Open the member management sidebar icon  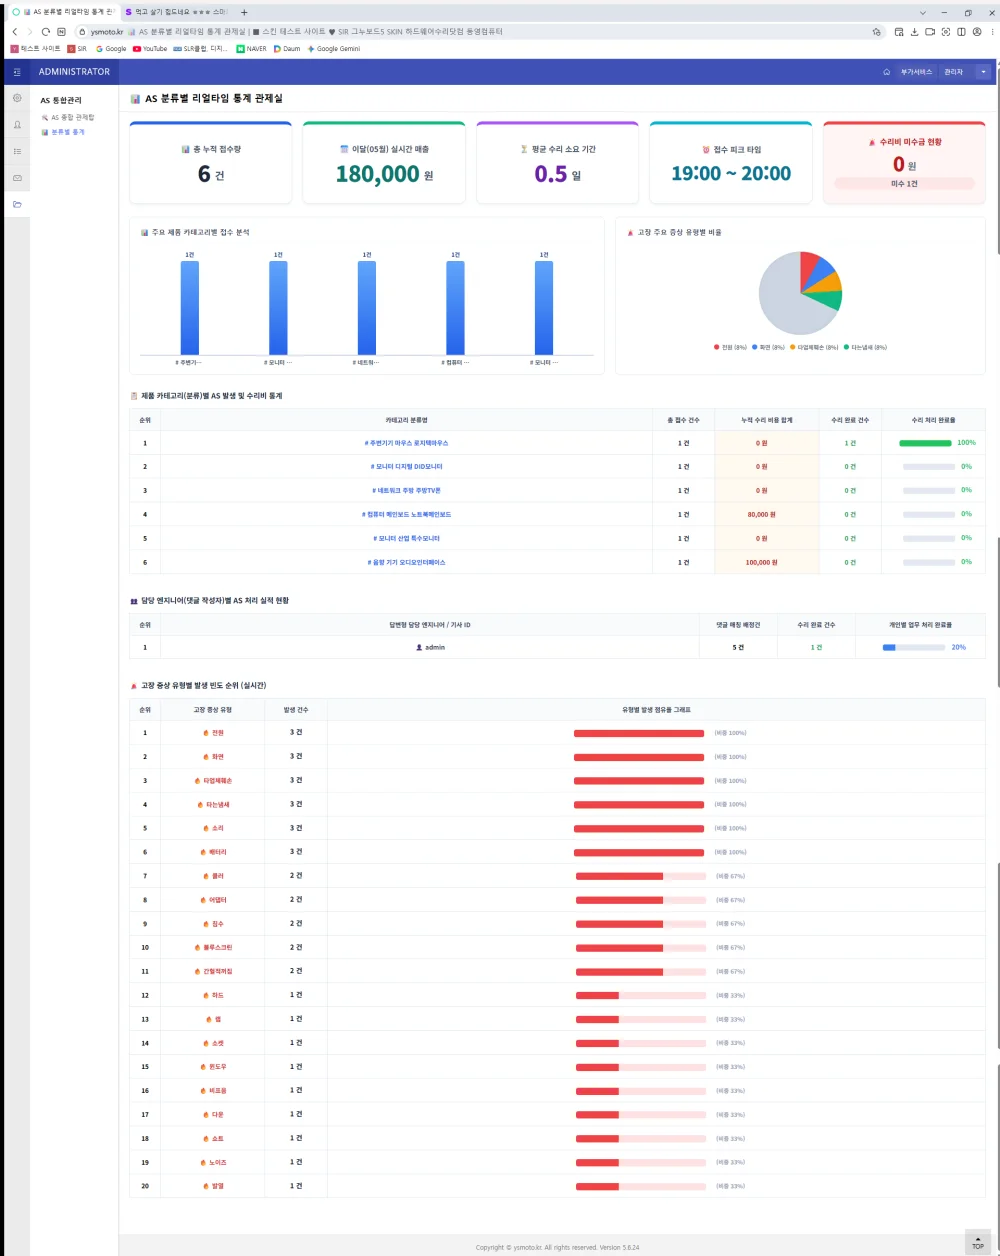pos(17,125)
